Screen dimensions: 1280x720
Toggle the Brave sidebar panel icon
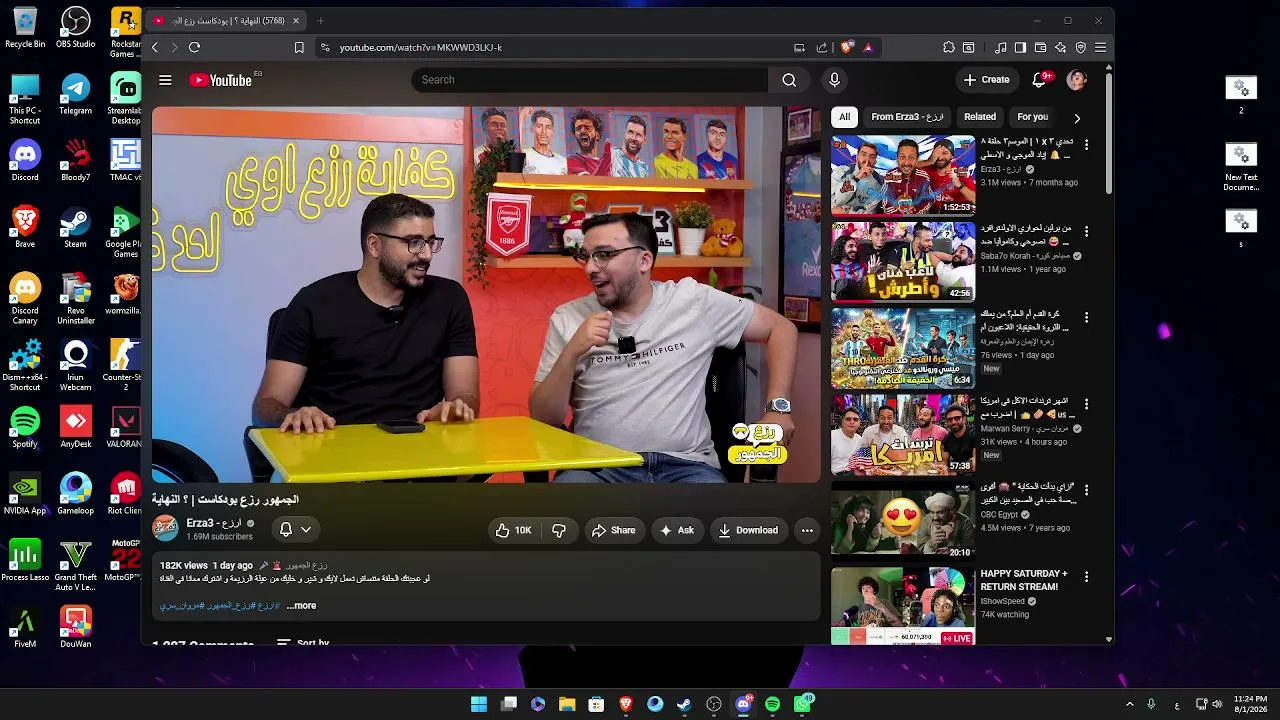(x=1020, y=47)
